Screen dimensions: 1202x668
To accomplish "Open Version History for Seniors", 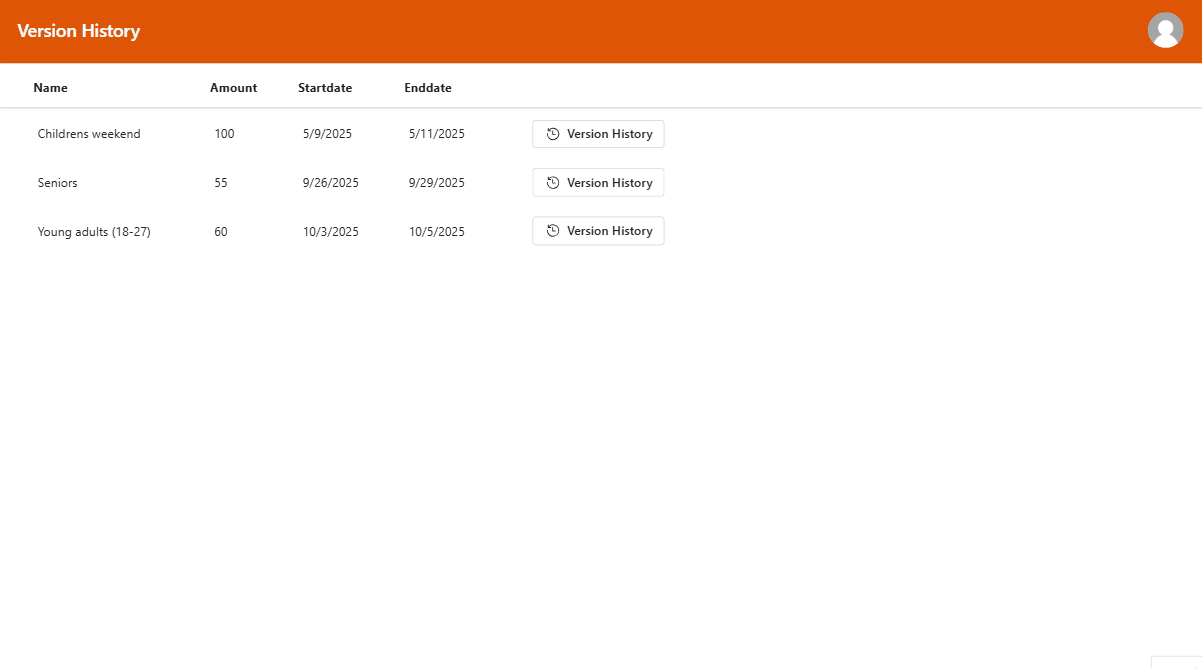I will pyautogui.click(x=598, y=183).
